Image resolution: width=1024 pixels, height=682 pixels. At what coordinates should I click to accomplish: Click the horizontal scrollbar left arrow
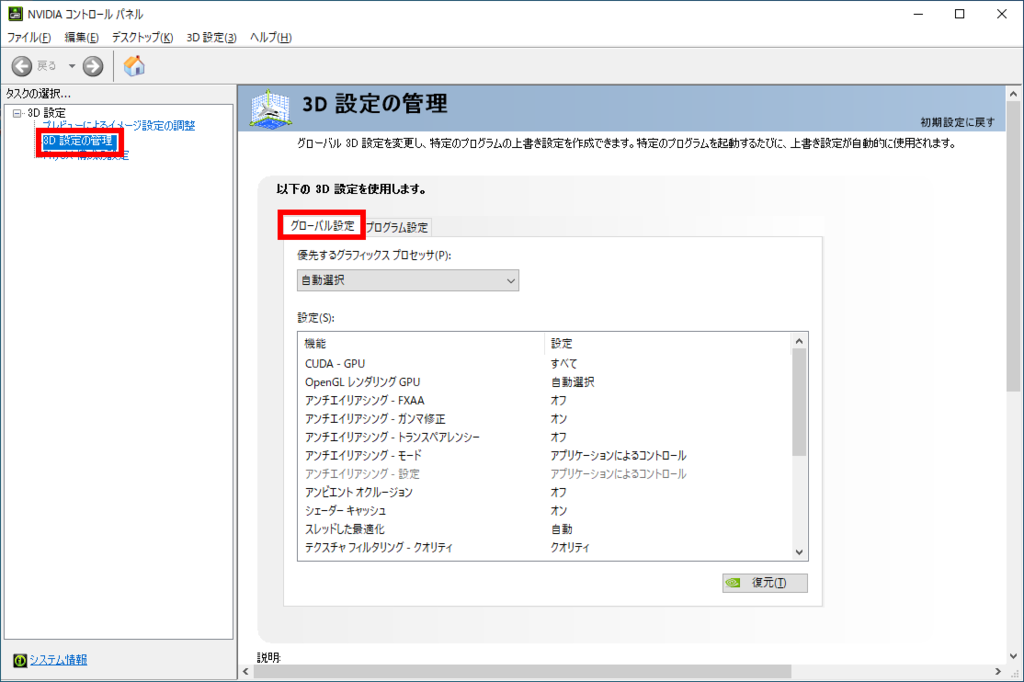246,672
